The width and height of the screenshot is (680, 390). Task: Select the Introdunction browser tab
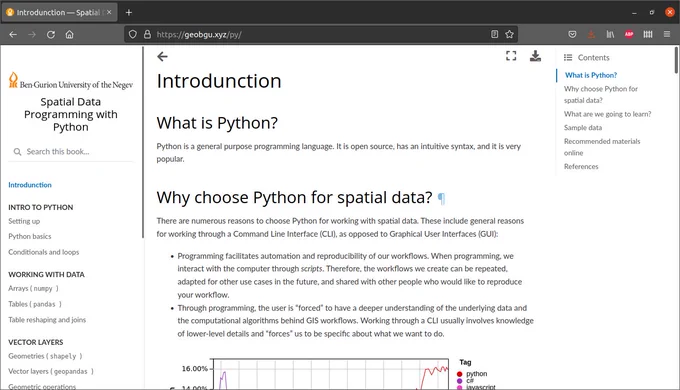coord(59,12)
